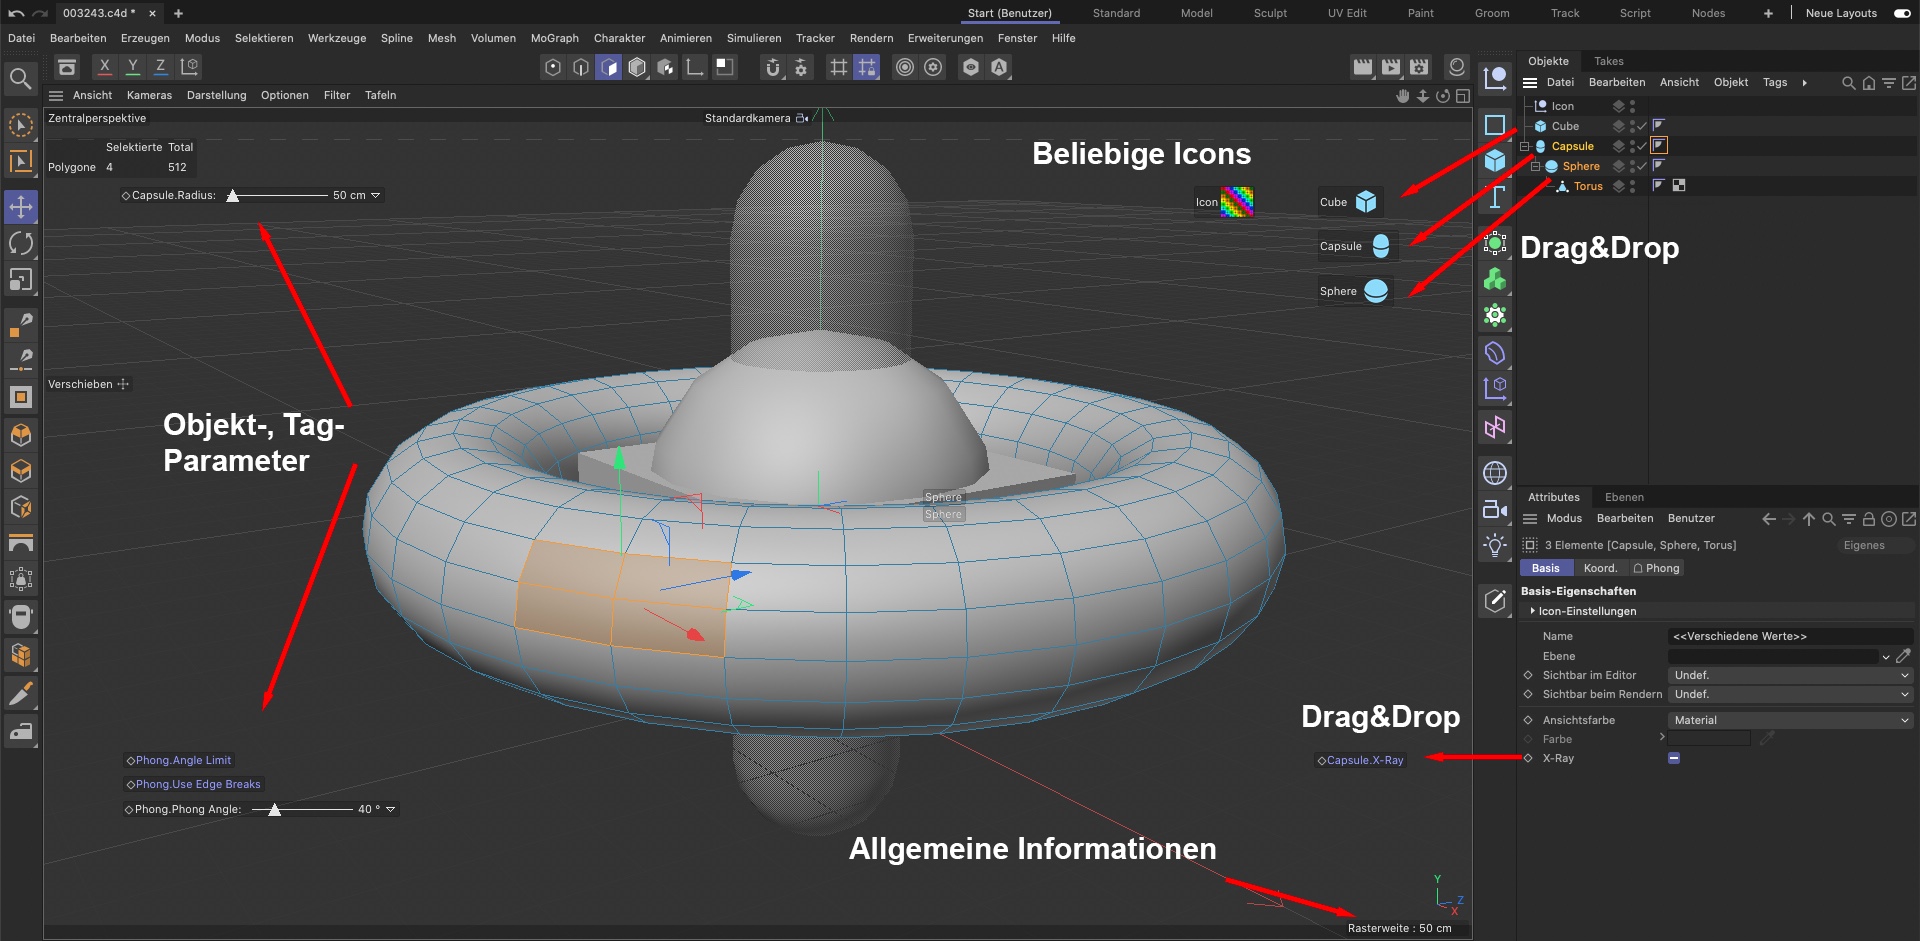Click the search icon in Objekte manager
This screenshot has height=941, width=1920.
tap(1848, 83)
